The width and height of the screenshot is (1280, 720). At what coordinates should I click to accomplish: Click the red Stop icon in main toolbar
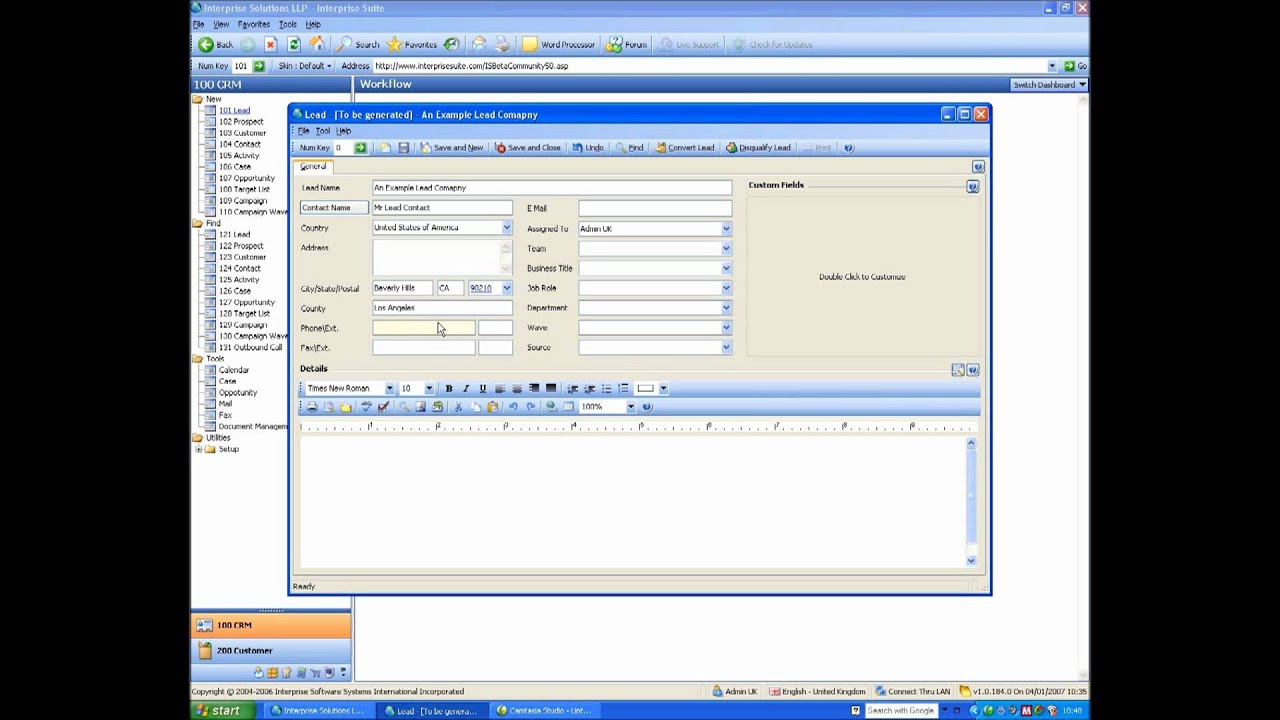coord(270,44)
